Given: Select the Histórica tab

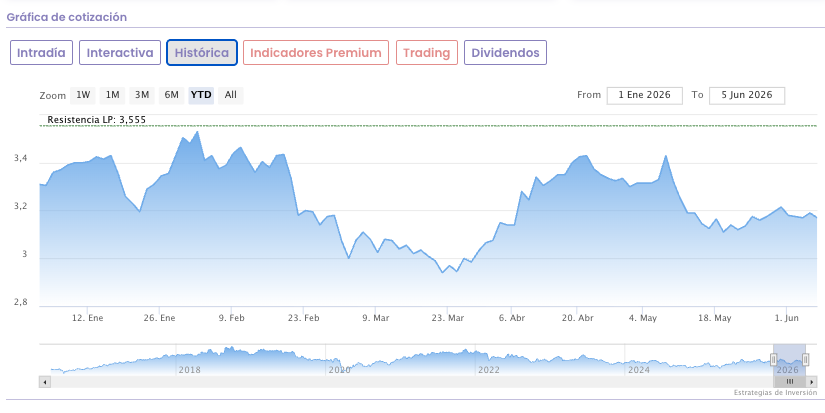Looking at the screenshot, I should coord(202,53).
